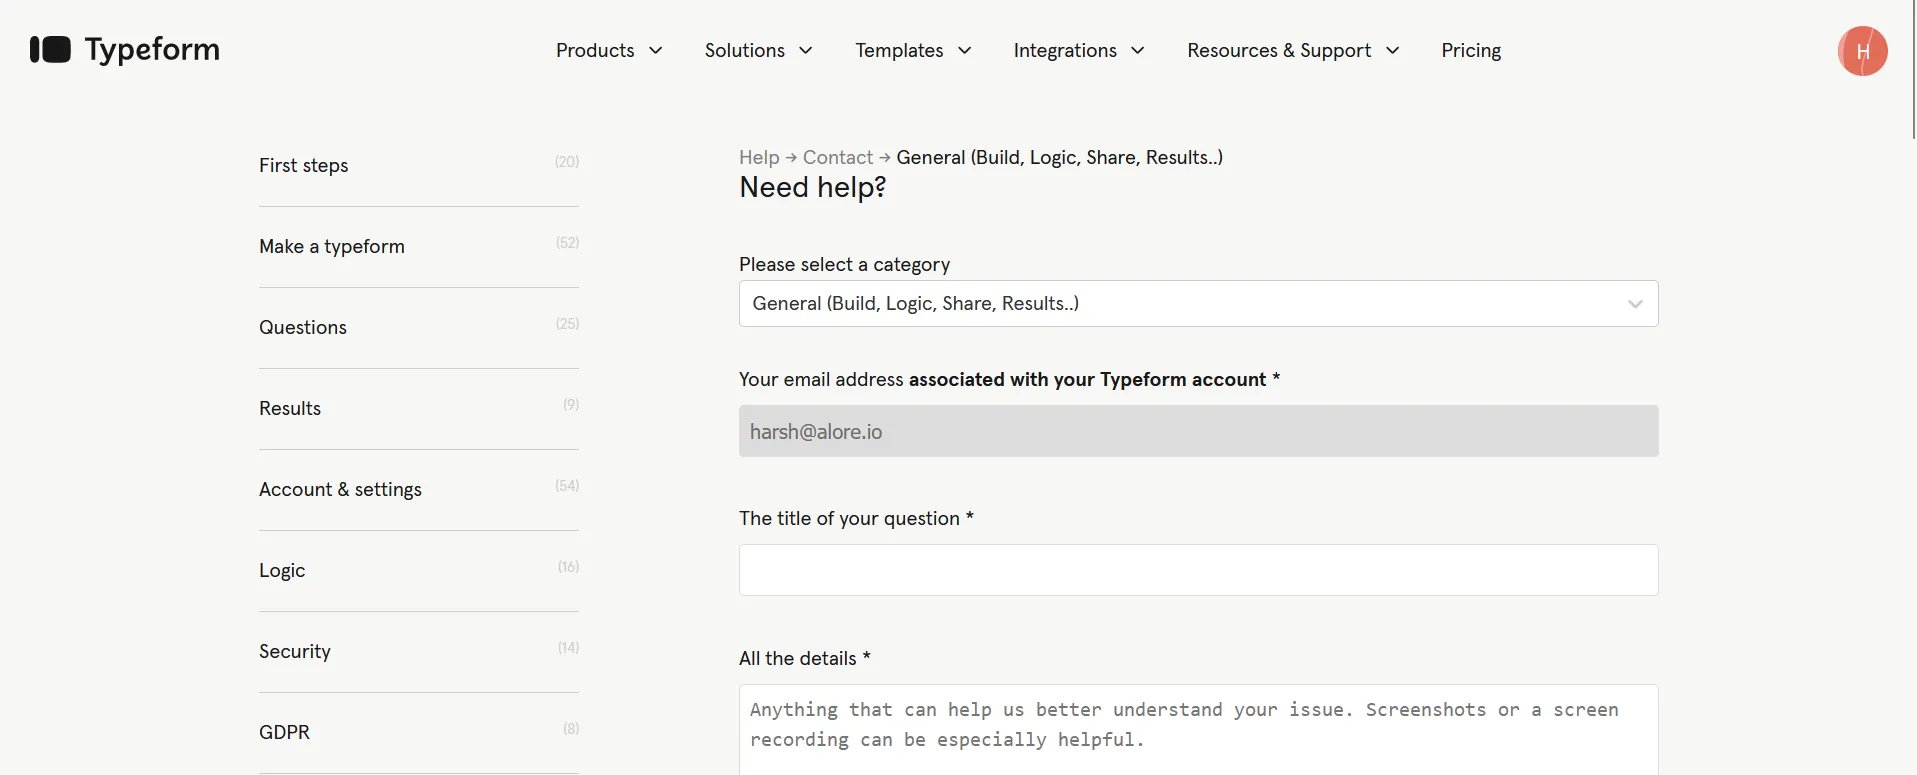
Task: Follow the Help breadcrumb link
Action: click(759, 157)
